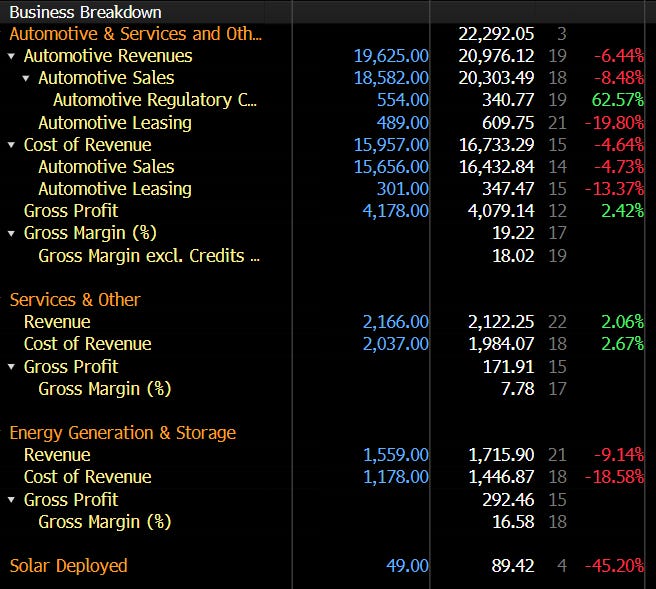Collapse Automotive Sales triangle under Automotive Revenues
This screenshot has width=656, height=589.
pos(25,79)
